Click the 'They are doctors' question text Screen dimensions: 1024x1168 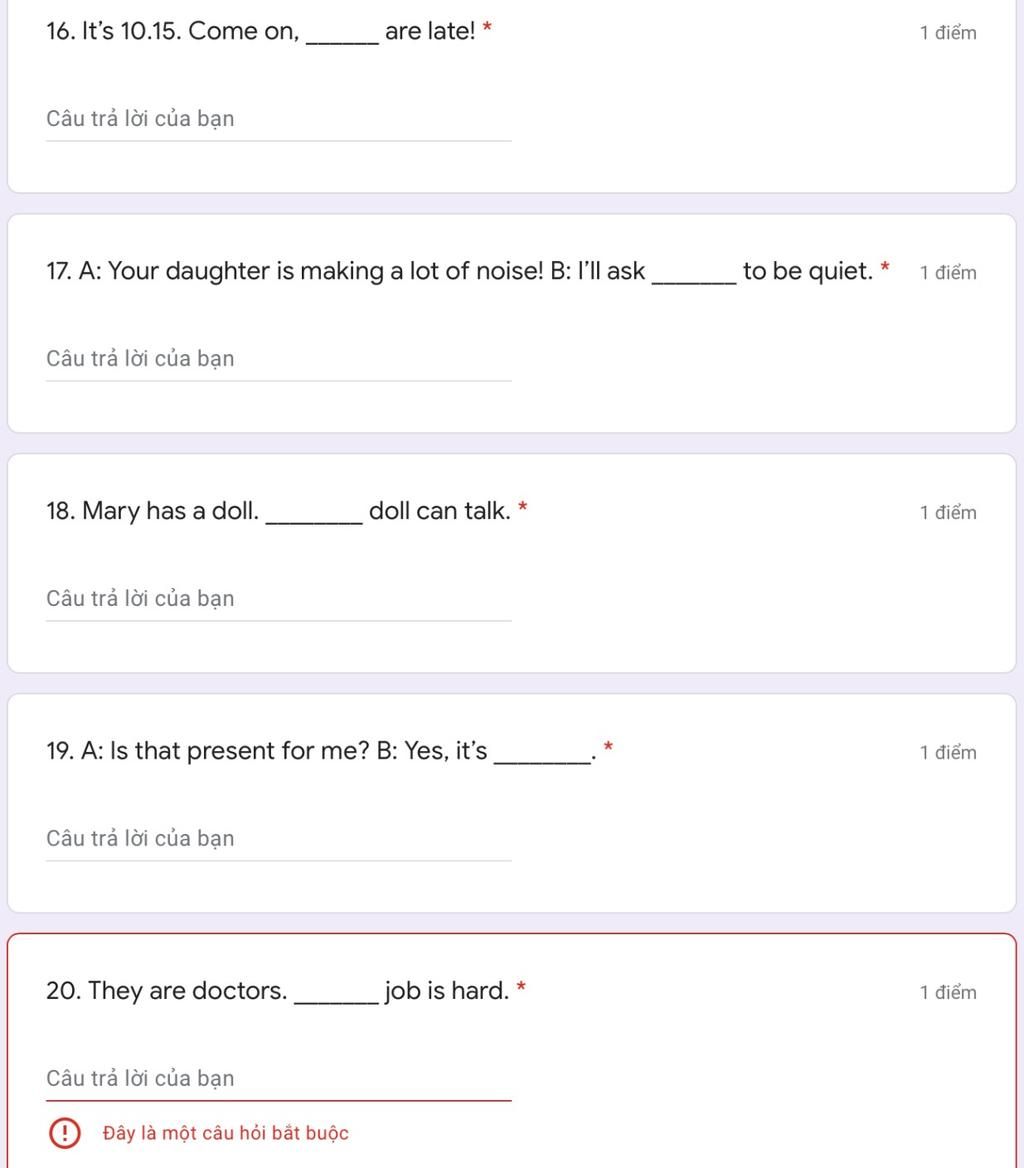187,991
